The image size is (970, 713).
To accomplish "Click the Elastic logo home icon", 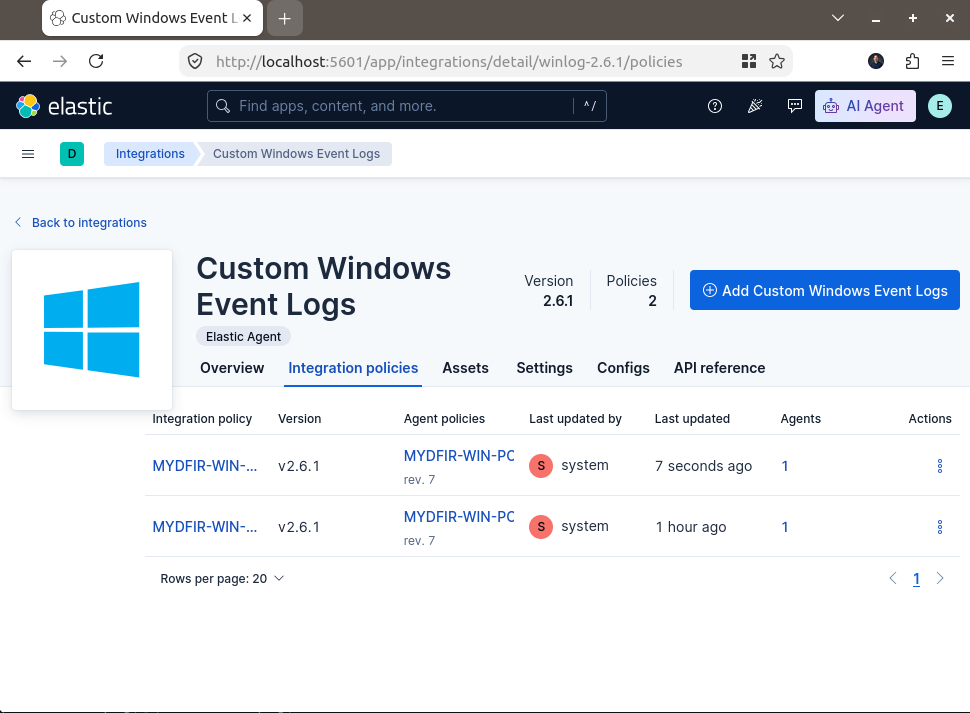I will tap(28, 106).
